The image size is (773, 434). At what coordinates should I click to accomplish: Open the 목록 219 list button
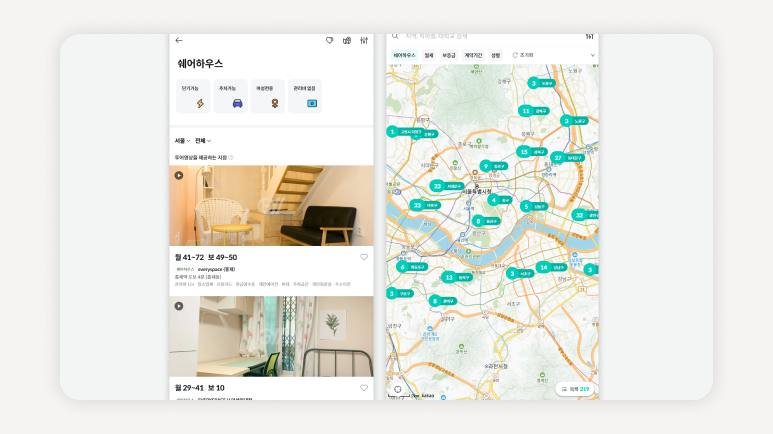click(575, 389)
